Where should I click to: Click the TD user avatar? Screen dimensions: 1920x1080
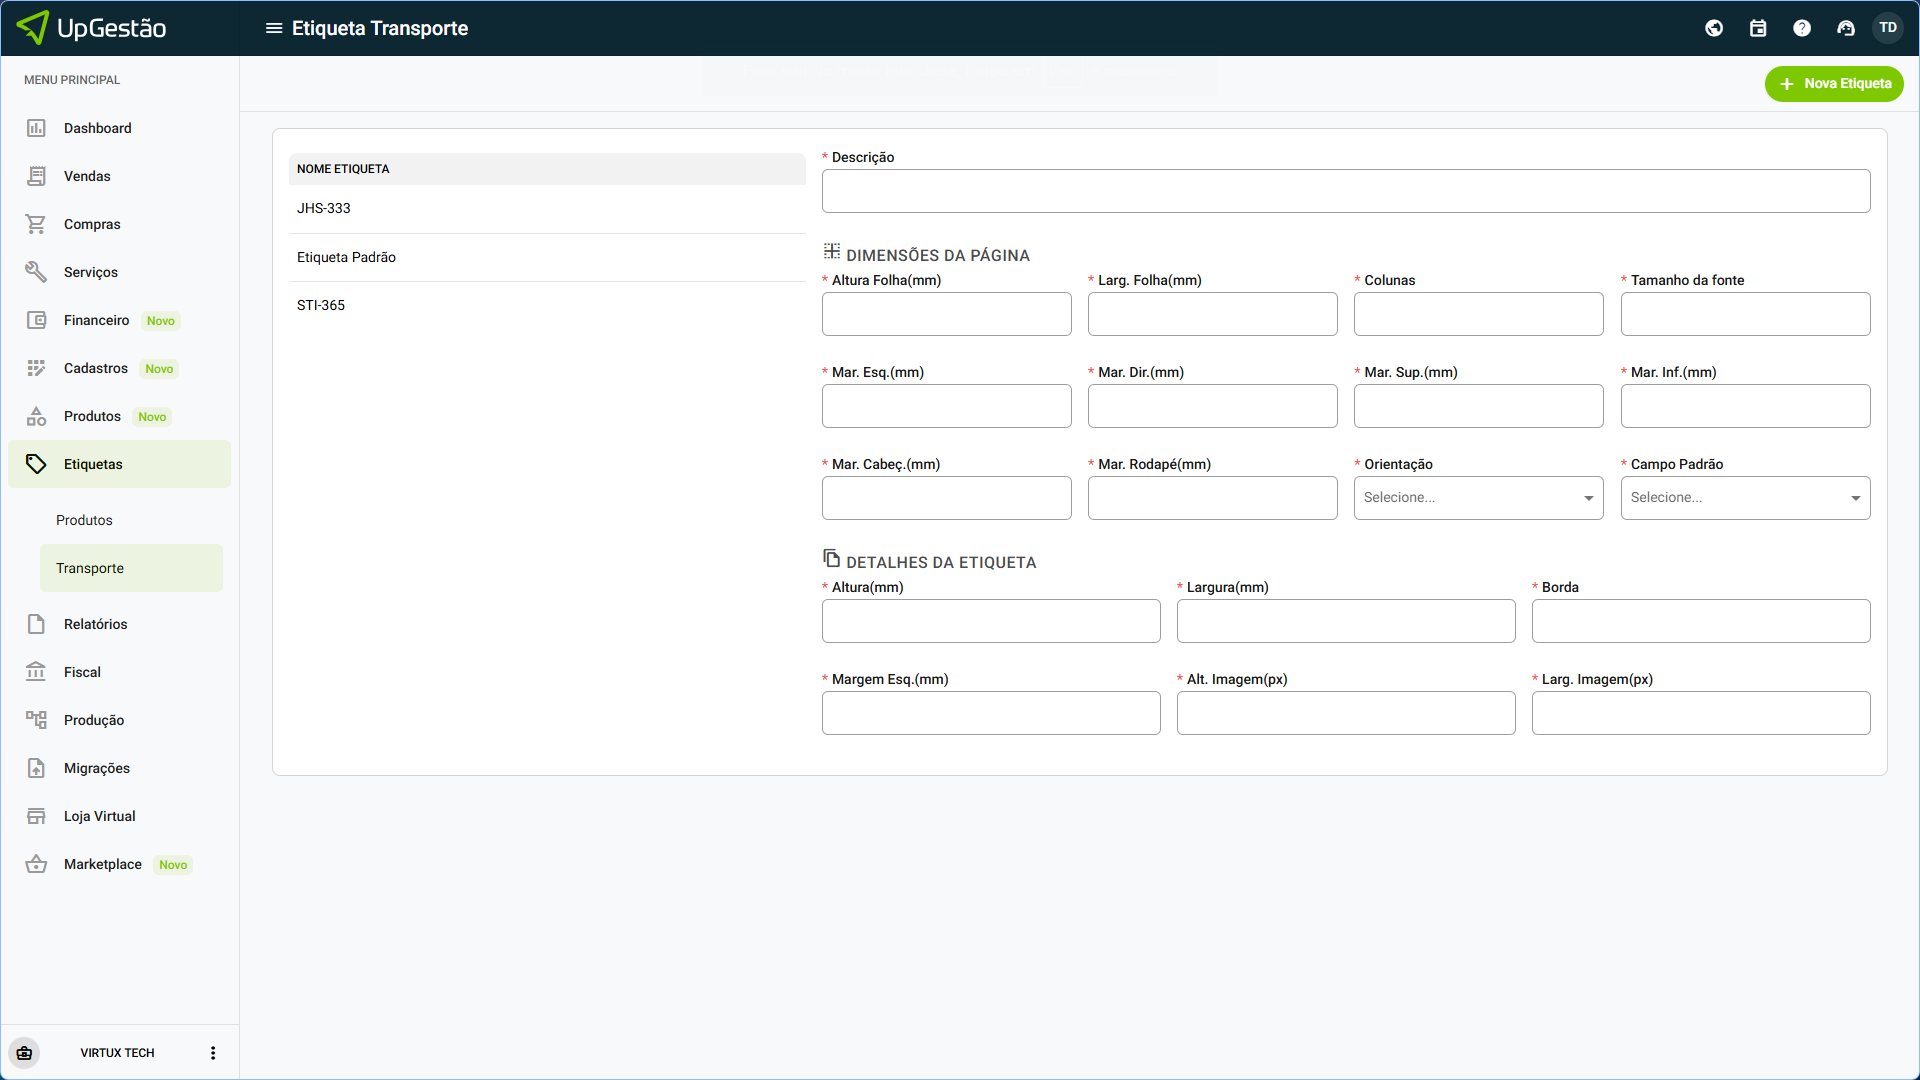[1888, 28]
